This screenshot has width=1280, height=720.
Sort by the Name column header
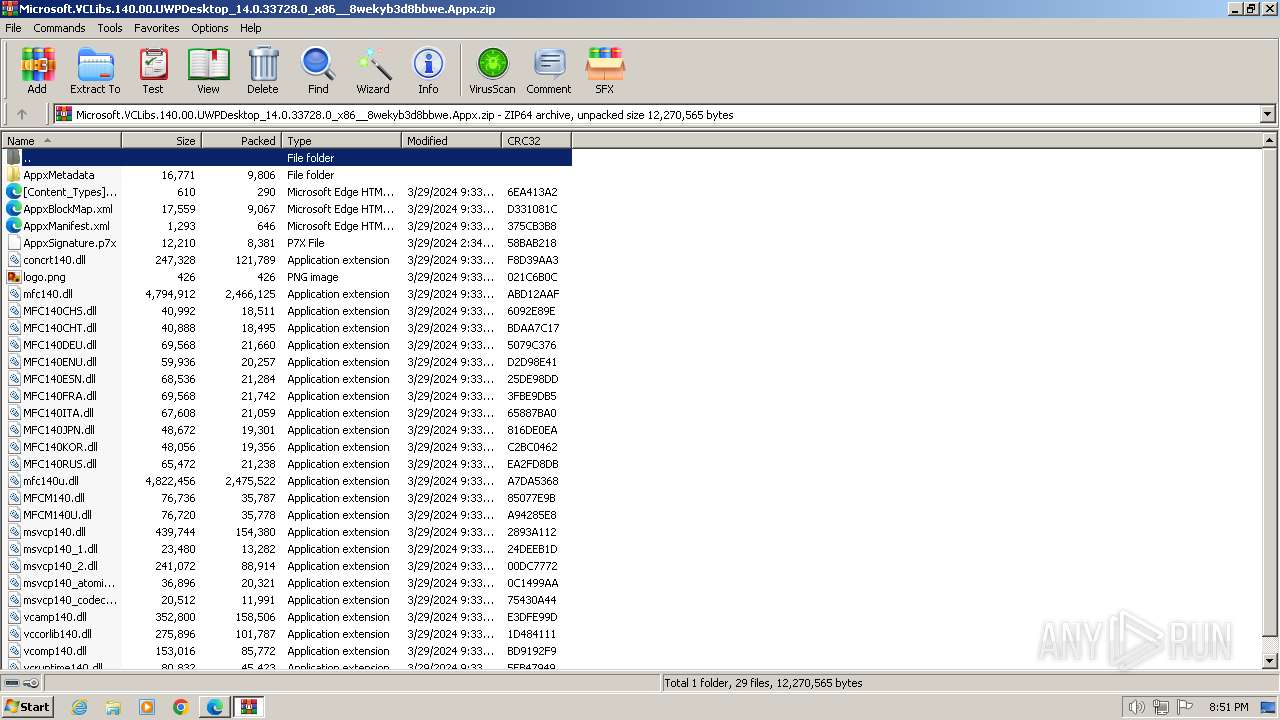(x=62, y=141)
